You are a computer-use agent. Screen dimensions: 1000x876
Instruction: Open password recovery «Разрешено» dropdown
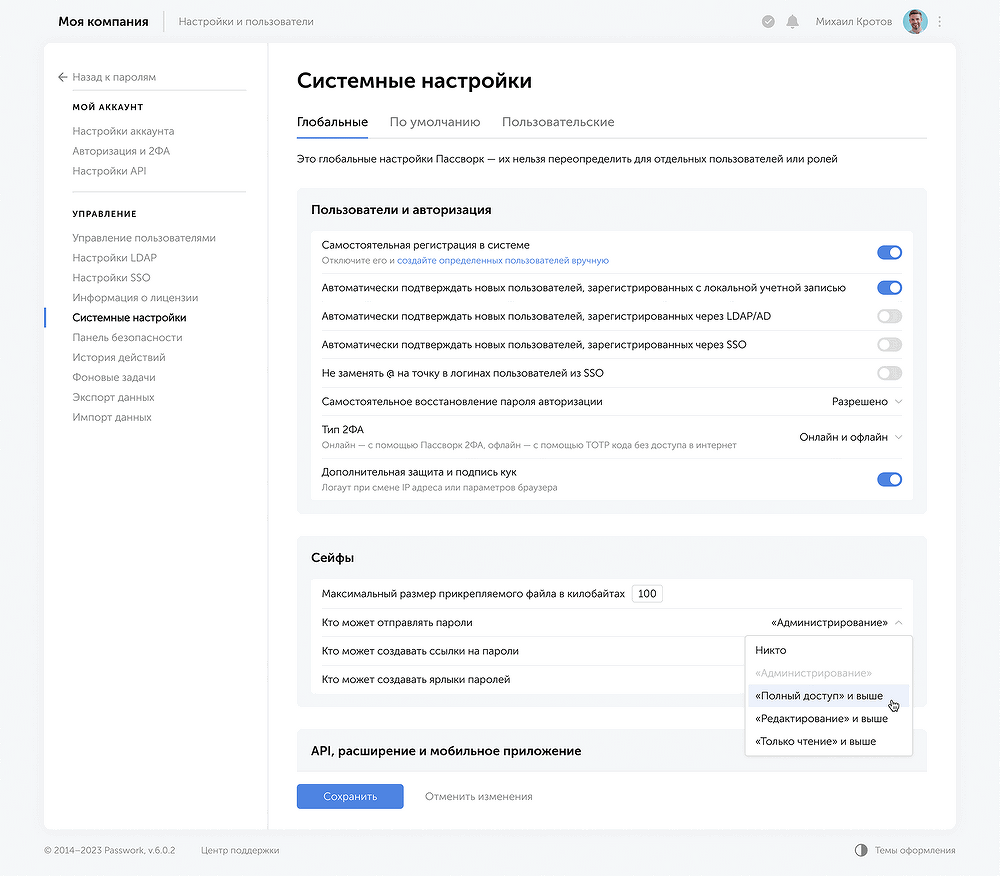coord(866,402)
